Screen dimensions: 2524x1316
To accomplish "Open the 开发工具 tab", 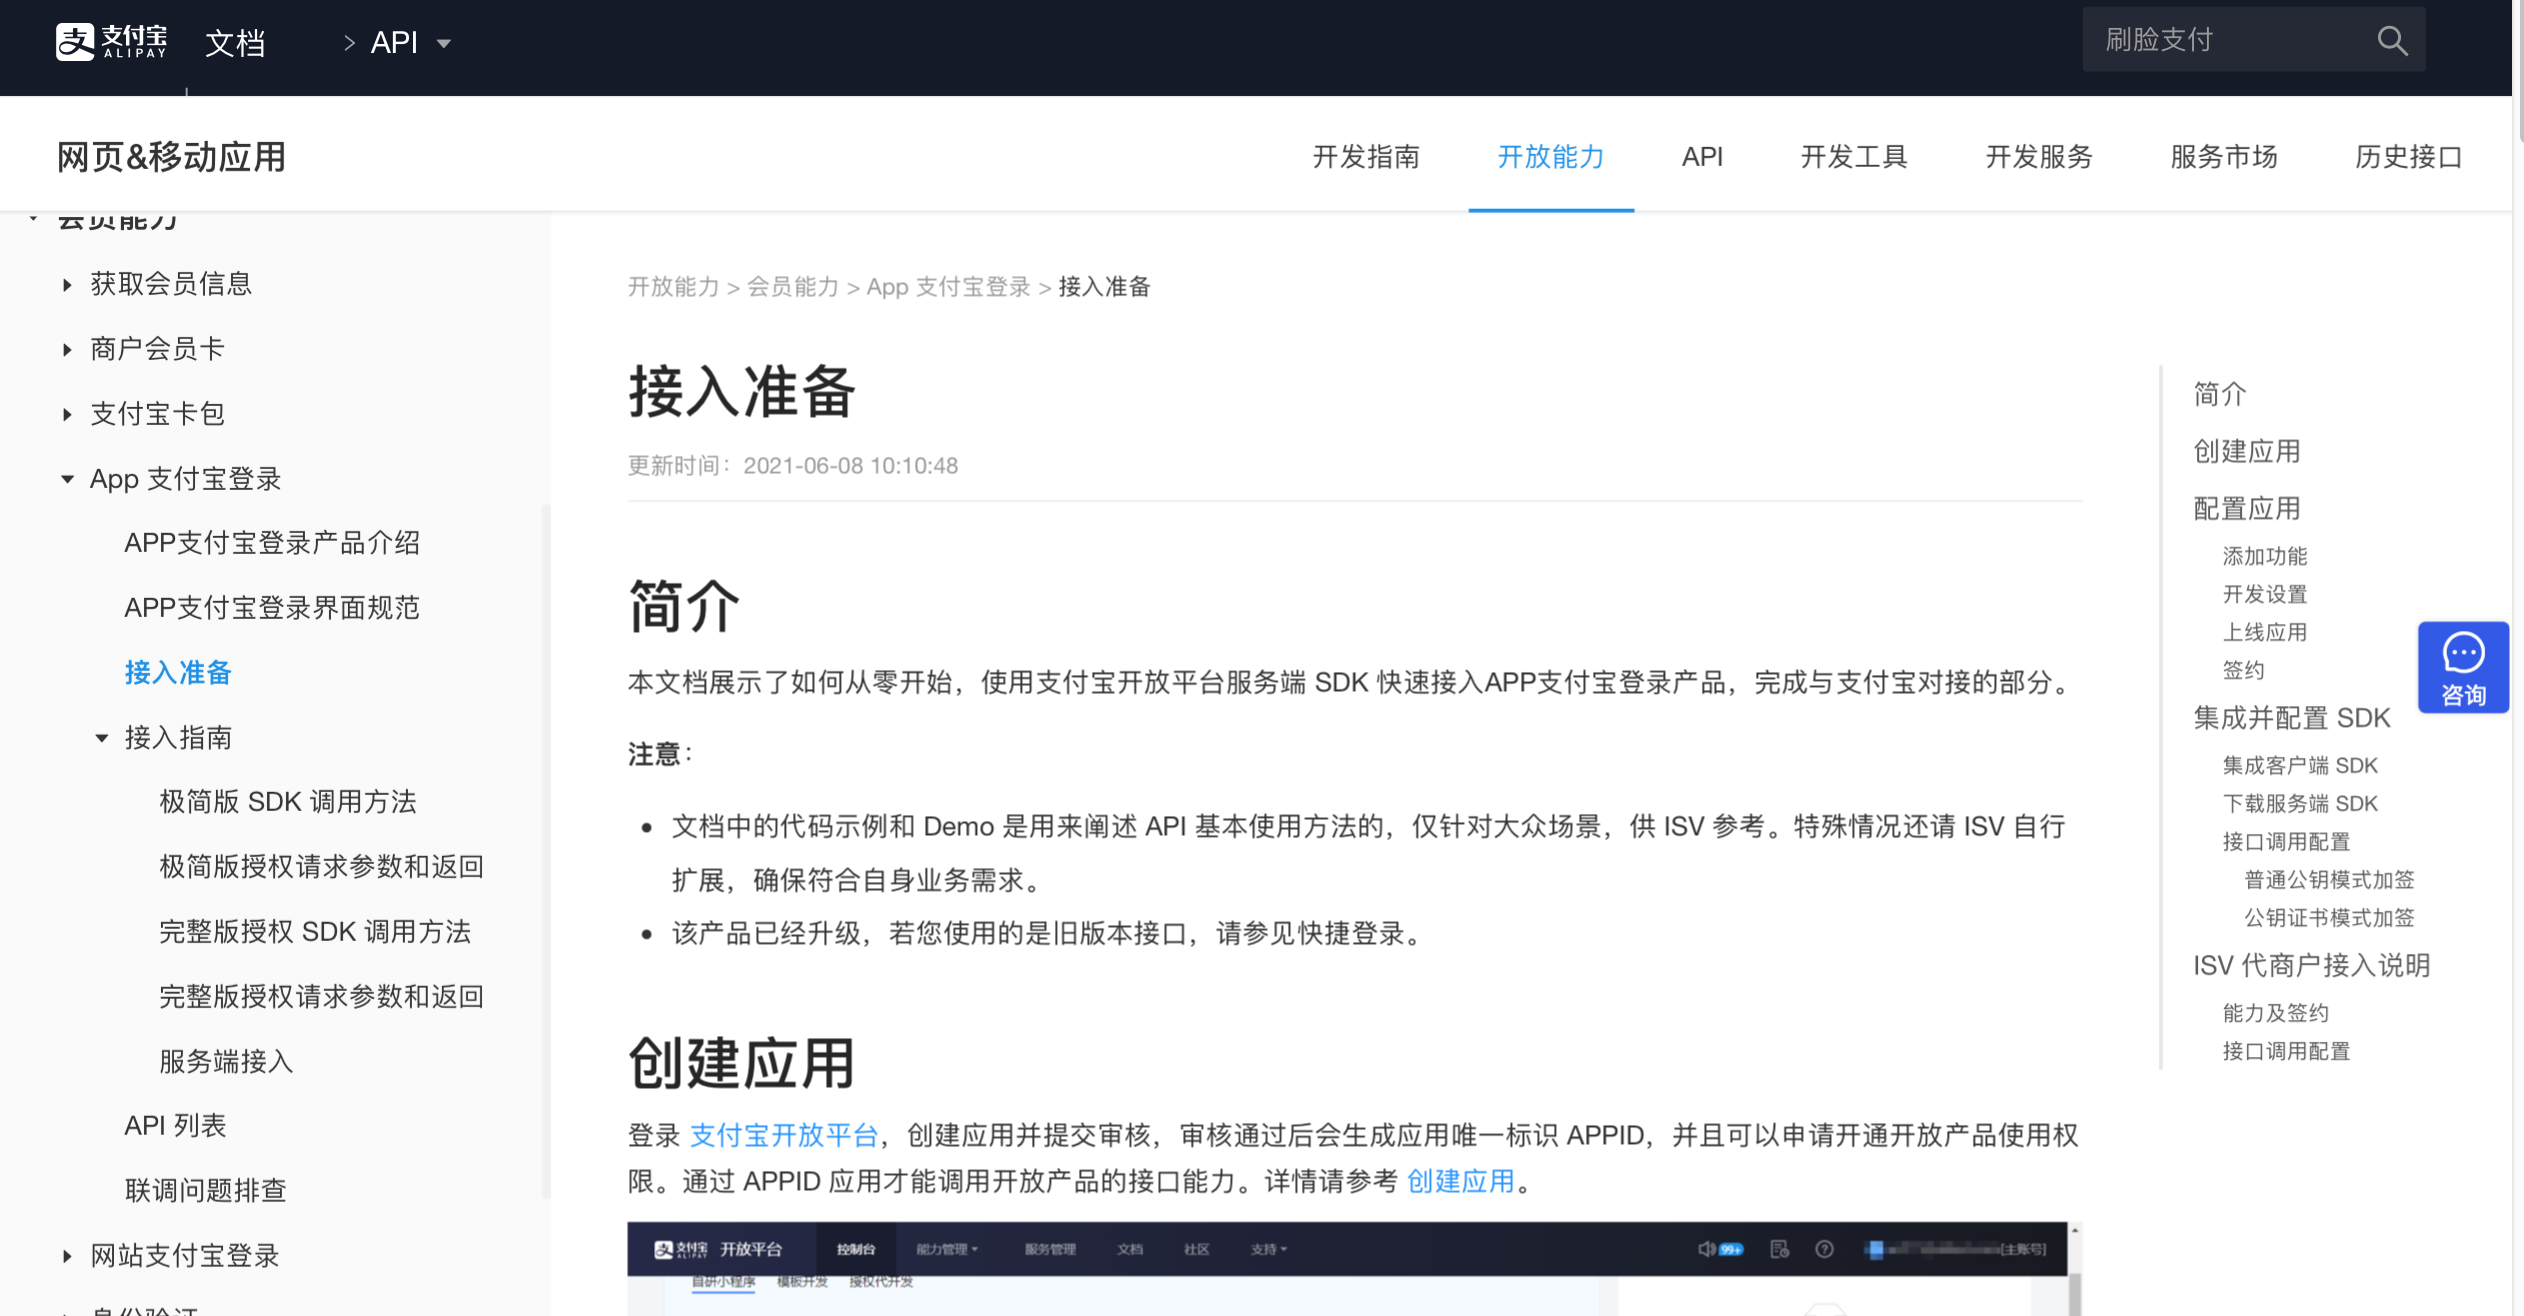I will [x=1853, y=157].
